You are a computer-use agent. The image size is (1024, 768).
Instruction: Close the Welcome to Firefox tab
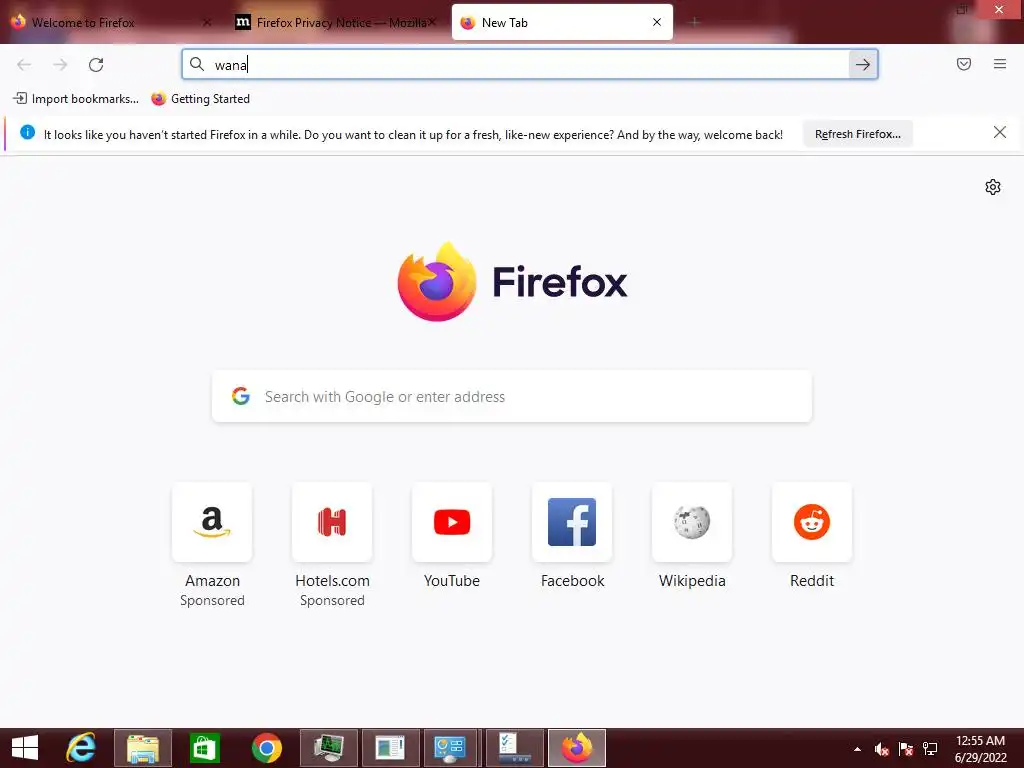(207, 22)
